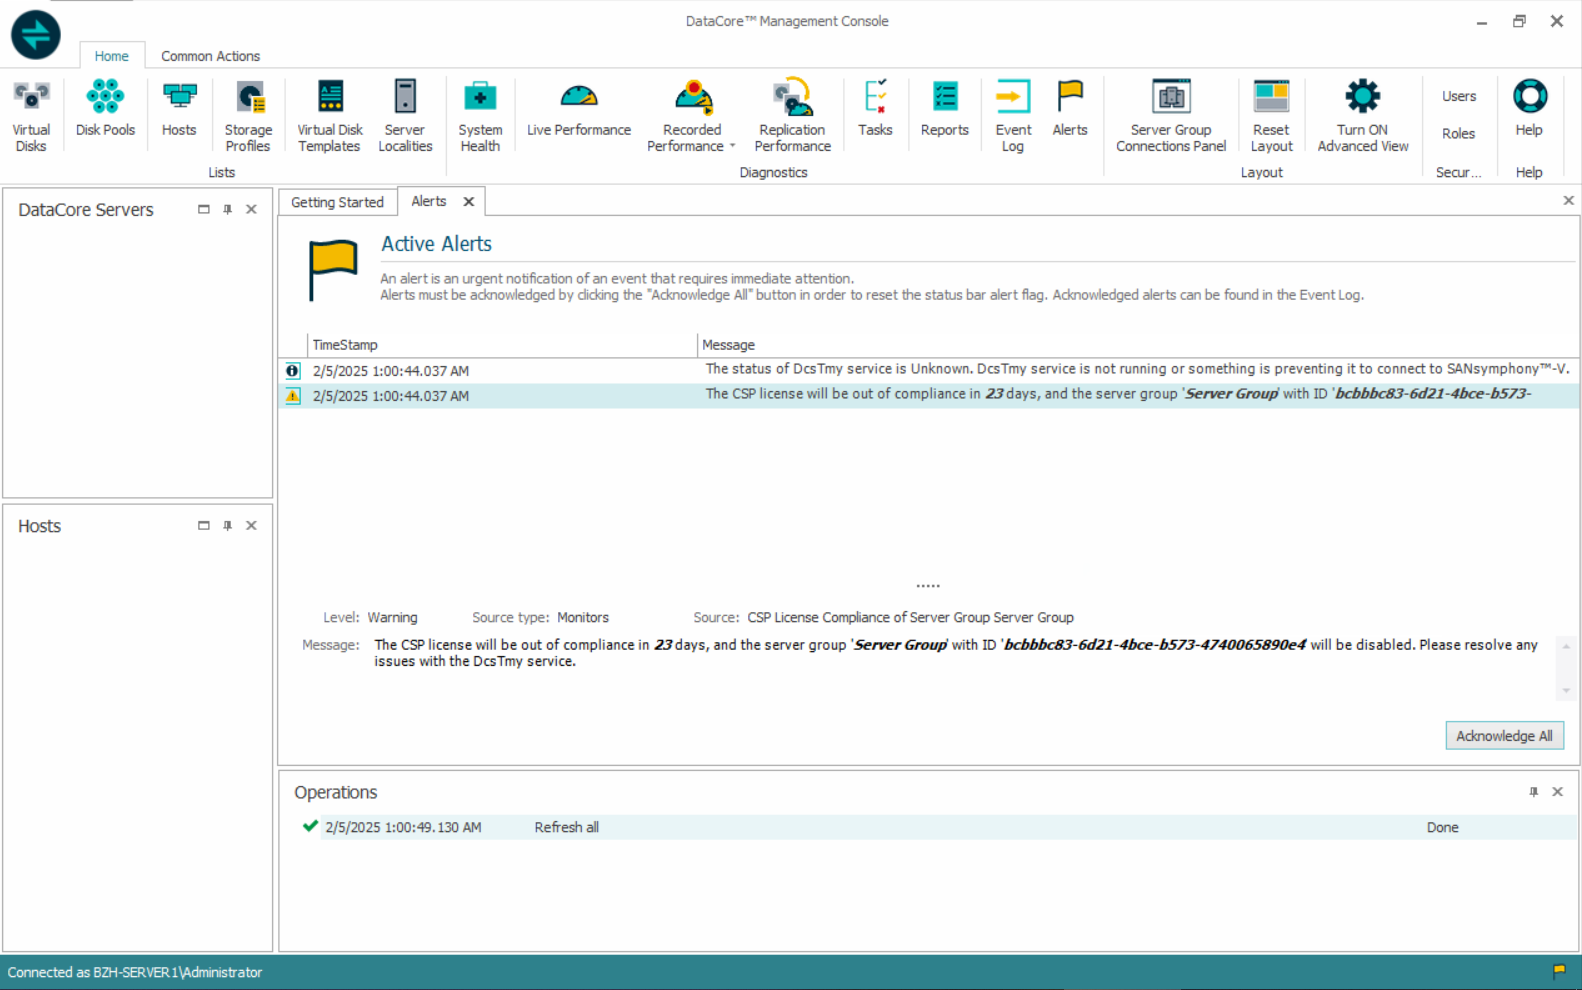
Task: Expand the Recorded Performance dropdown
Action: click(x=732, y=147)
